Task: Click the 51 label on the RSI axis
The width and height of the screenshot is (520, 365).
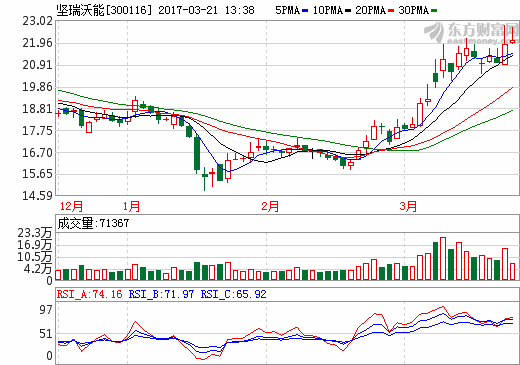Action: pos(46,334)
